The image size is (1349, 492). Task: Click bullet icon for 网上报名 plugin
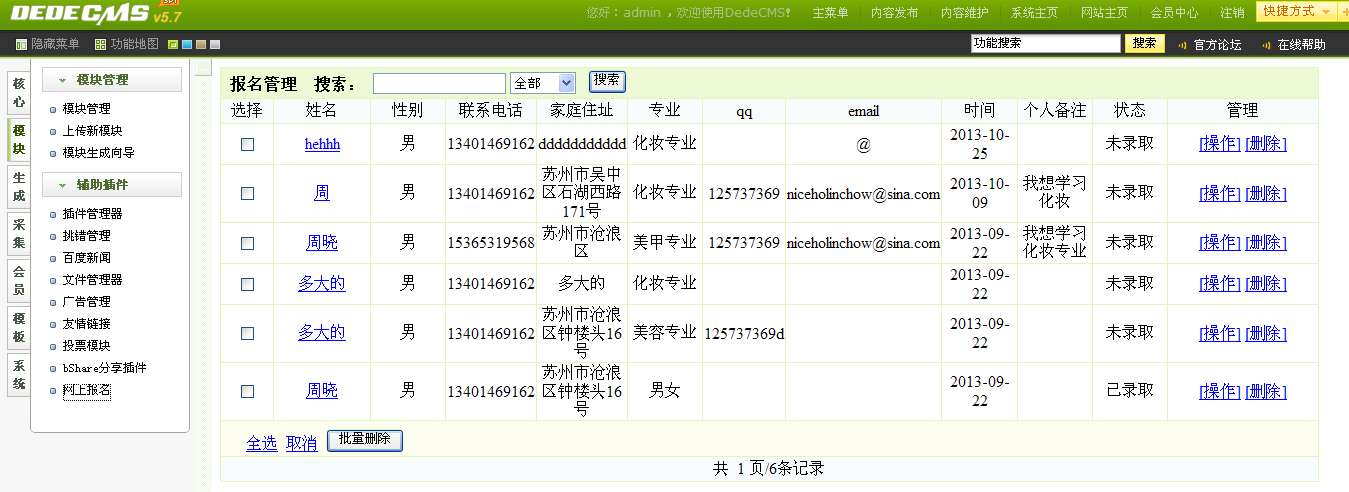[x=53, y=391]
